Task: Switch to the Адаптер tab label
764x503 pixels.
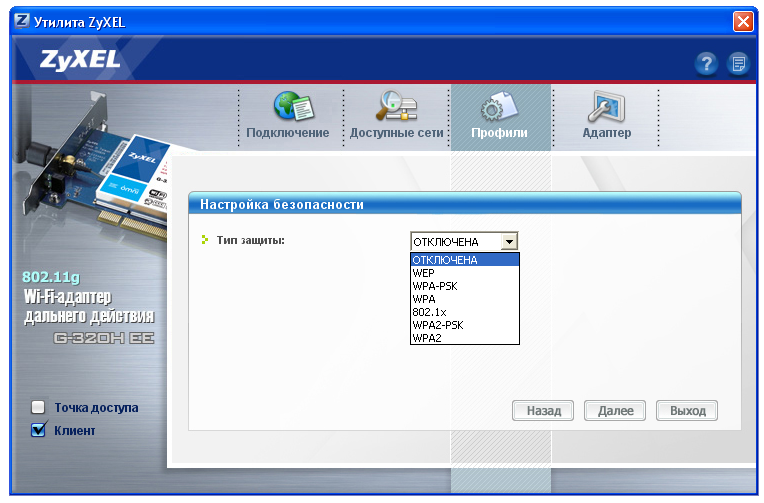Action: (607, 133)
